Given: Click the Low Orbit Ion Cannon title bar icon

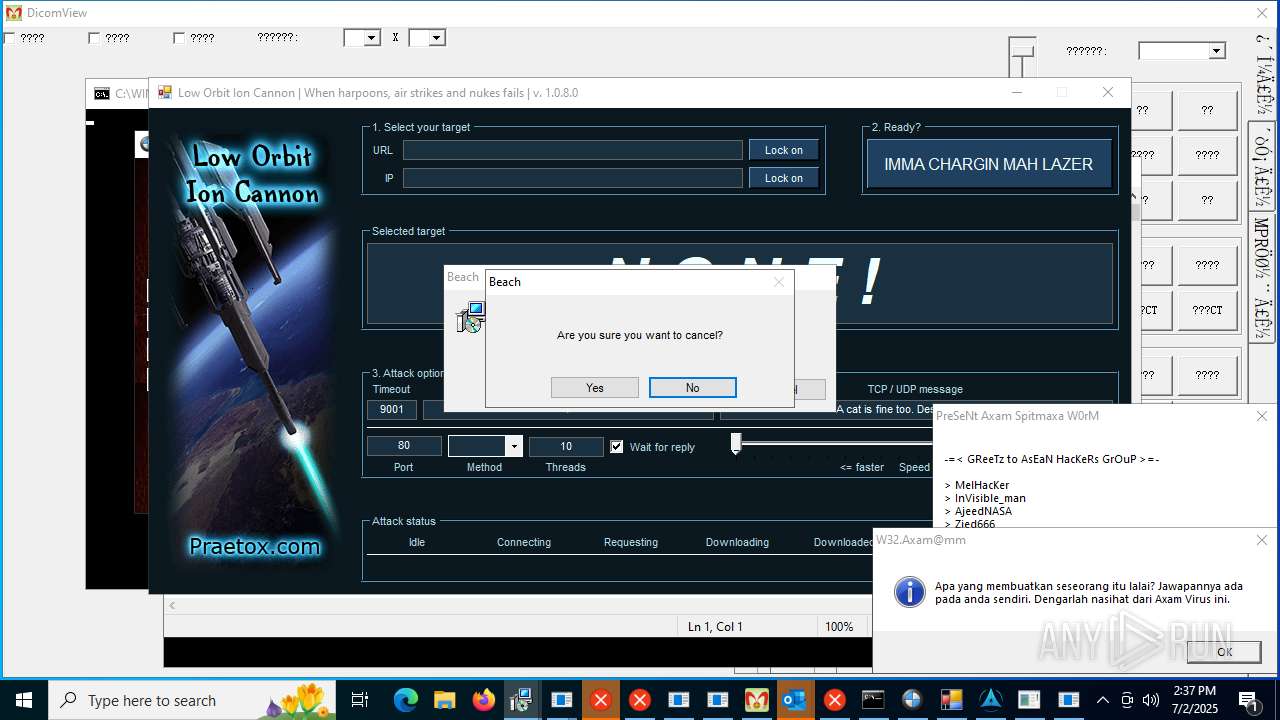Looking at the screenshot, I should click(164, 93).
